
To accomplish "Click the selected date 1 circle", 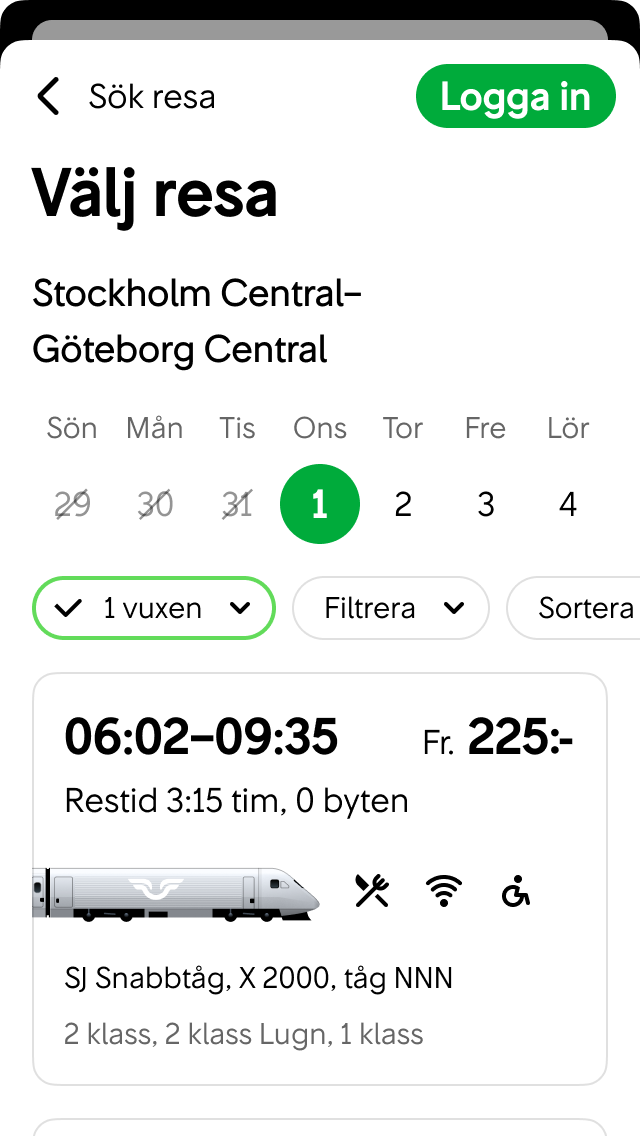I will 320,504.
